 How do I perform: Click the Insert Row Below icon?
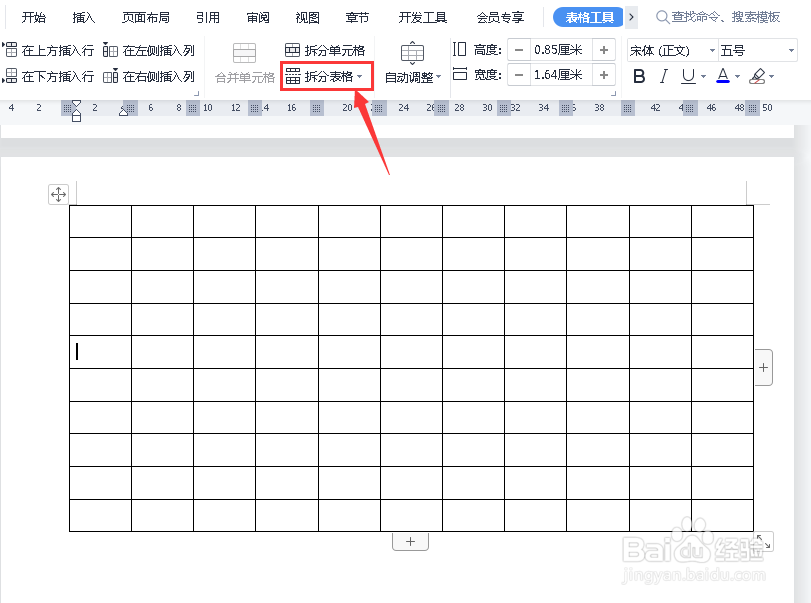pyautogui.click(x=10, y=74)
